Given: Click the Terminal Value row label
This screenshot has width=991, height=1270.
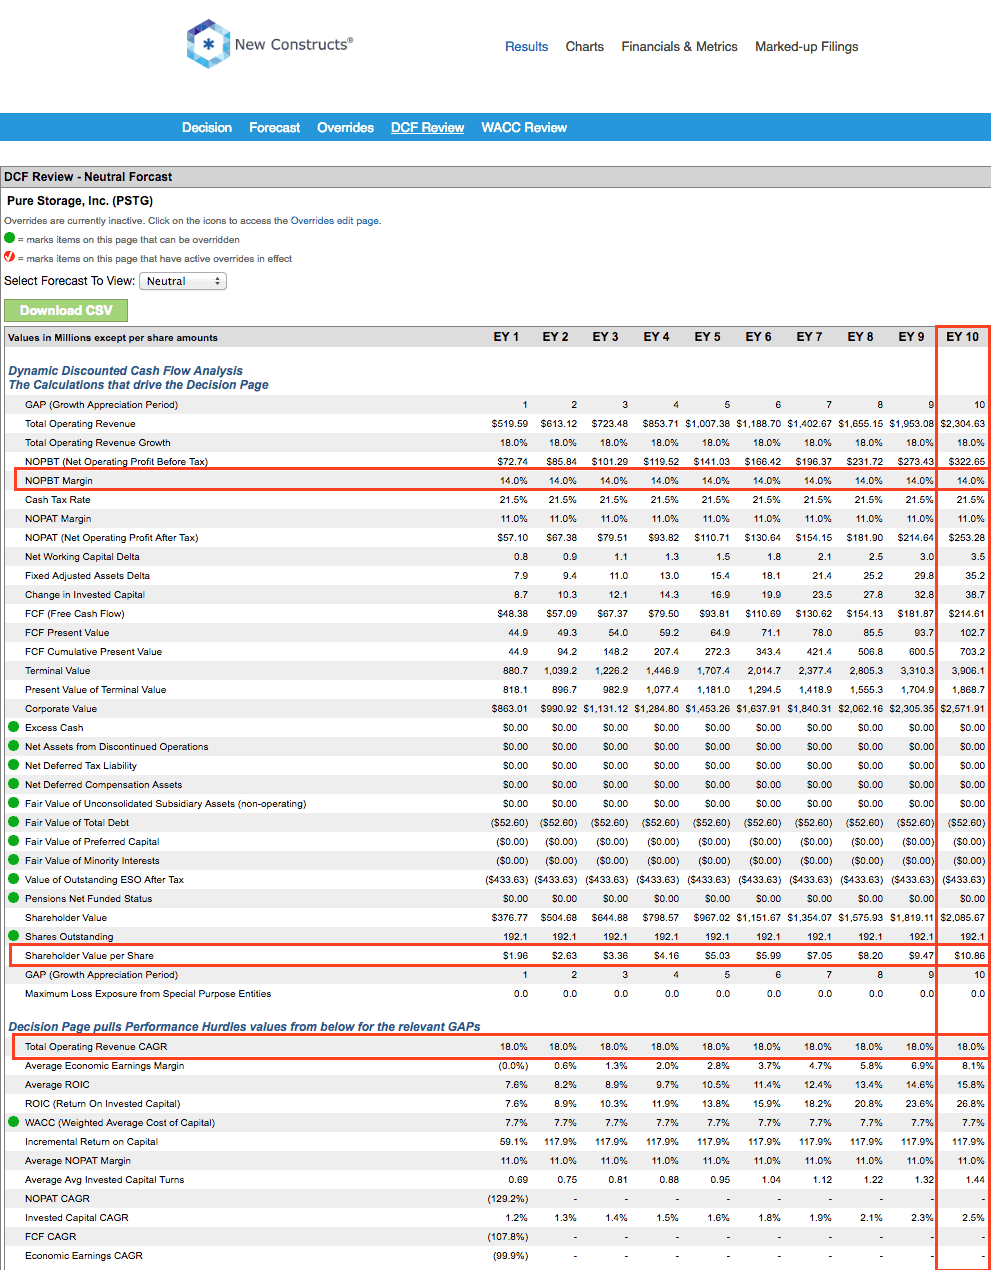Looking at the screenshot, I should [x=58, y=671].
